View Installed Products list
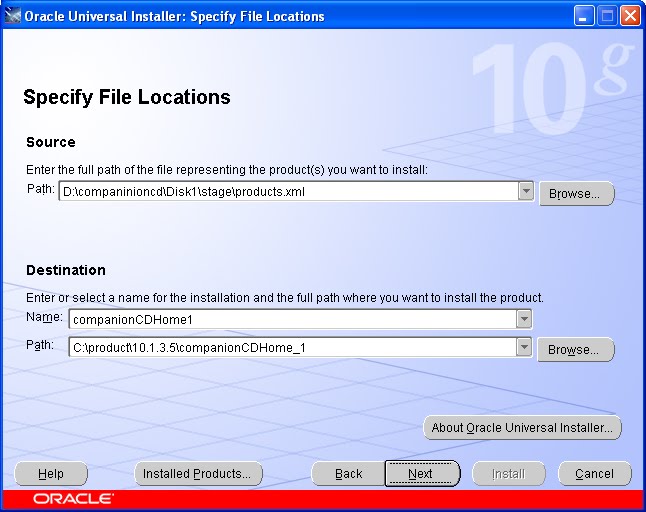This screenshot has height=512, width=646. coord(198,474)
